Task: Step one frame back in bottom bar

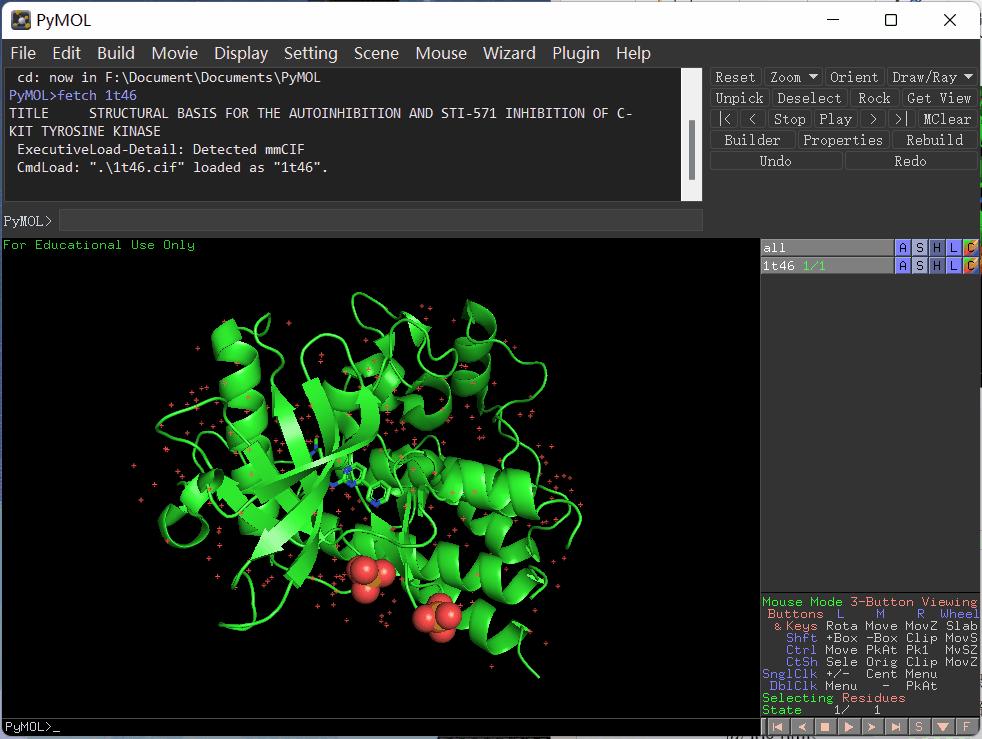Action: pos(801,727)
